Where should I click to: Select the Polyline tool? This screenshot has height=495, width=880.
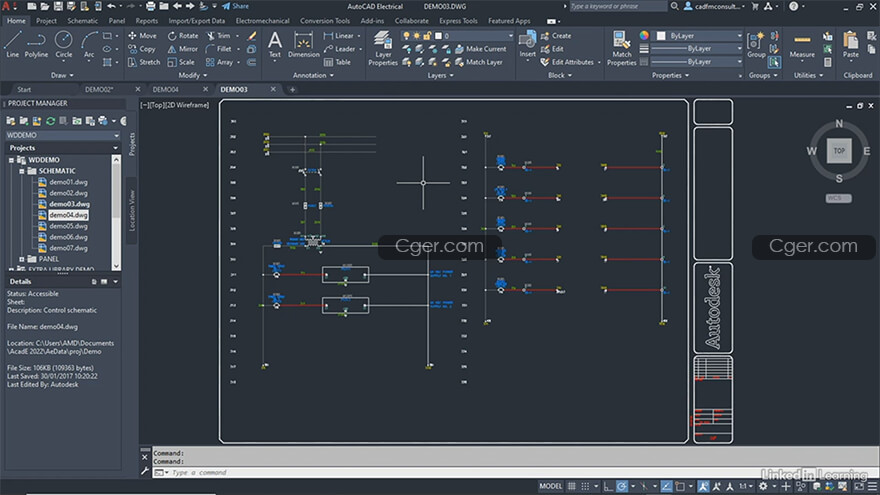(36, 45)
